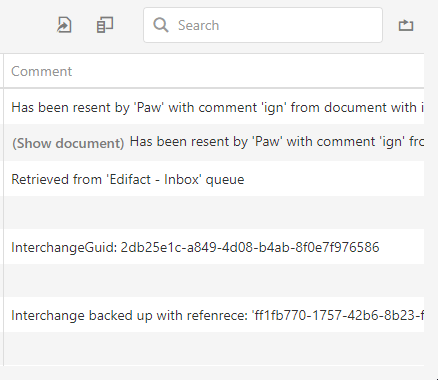438x380 pixels.
Task: Select the blank row beneath the InterchangeGuid row
Action: point(214,281)
